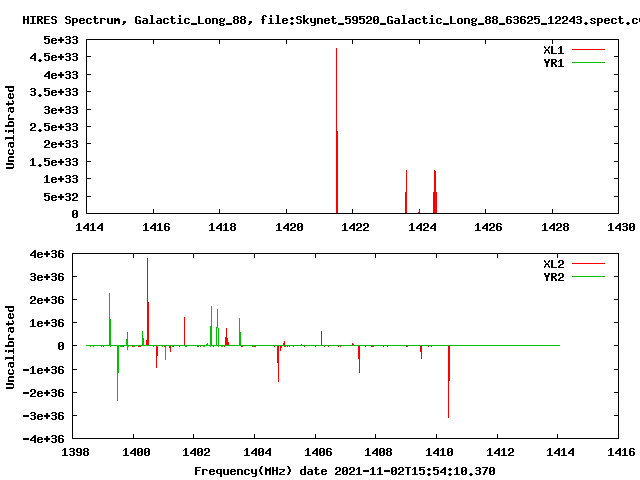Click the 1426 x-axis tick label
The width and height of the screenshot is (640, 480).
tap(488, 227)
